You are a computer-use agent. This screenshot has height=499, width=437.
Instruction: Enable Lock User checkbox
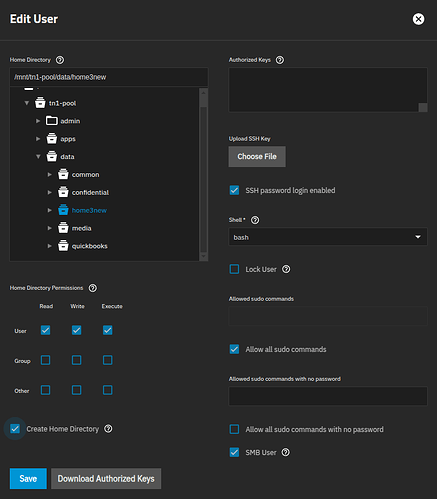pos(234,269)
